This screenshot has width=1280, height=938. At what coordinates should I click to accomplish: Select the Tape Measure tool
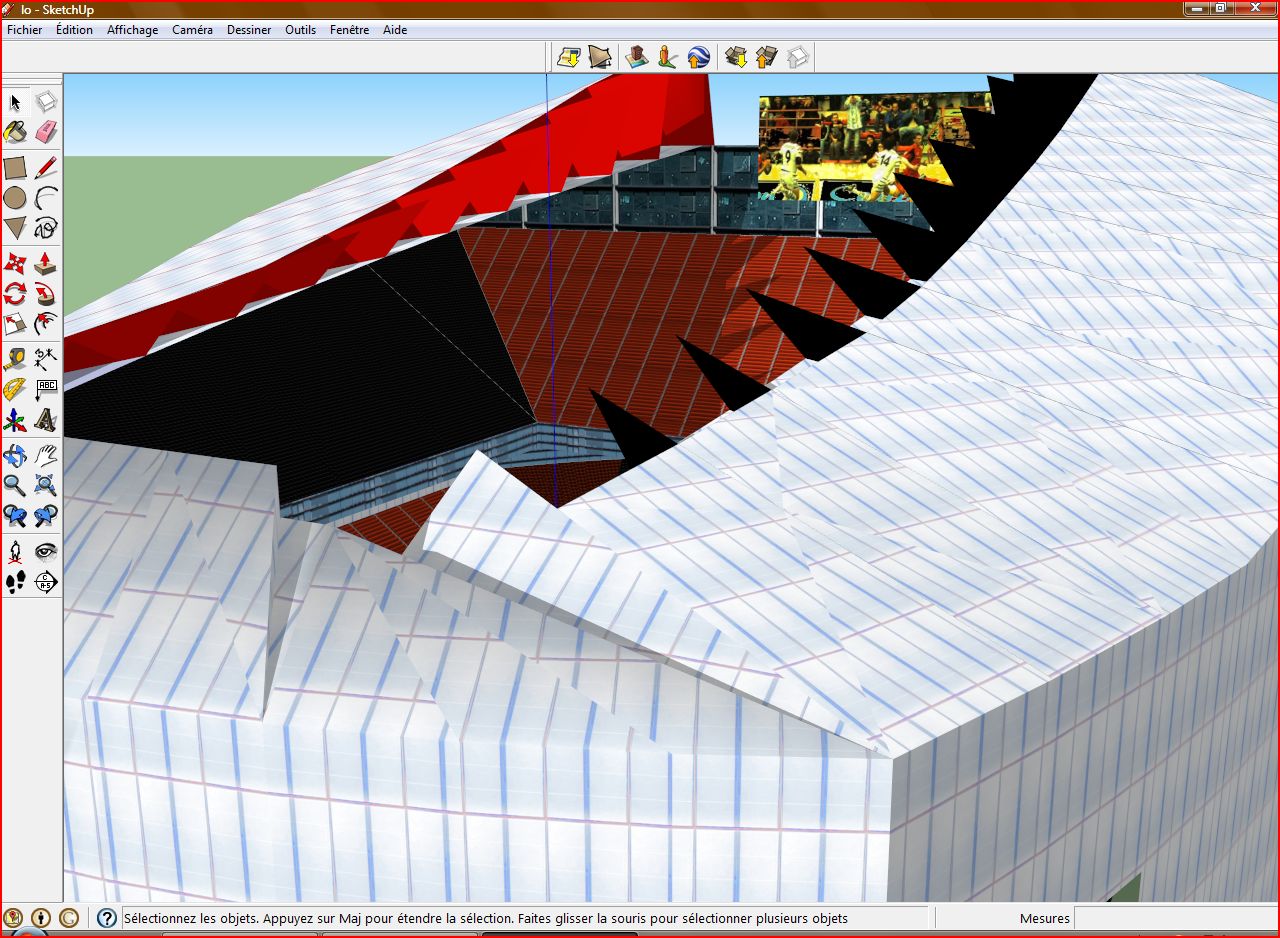[15, 358]
